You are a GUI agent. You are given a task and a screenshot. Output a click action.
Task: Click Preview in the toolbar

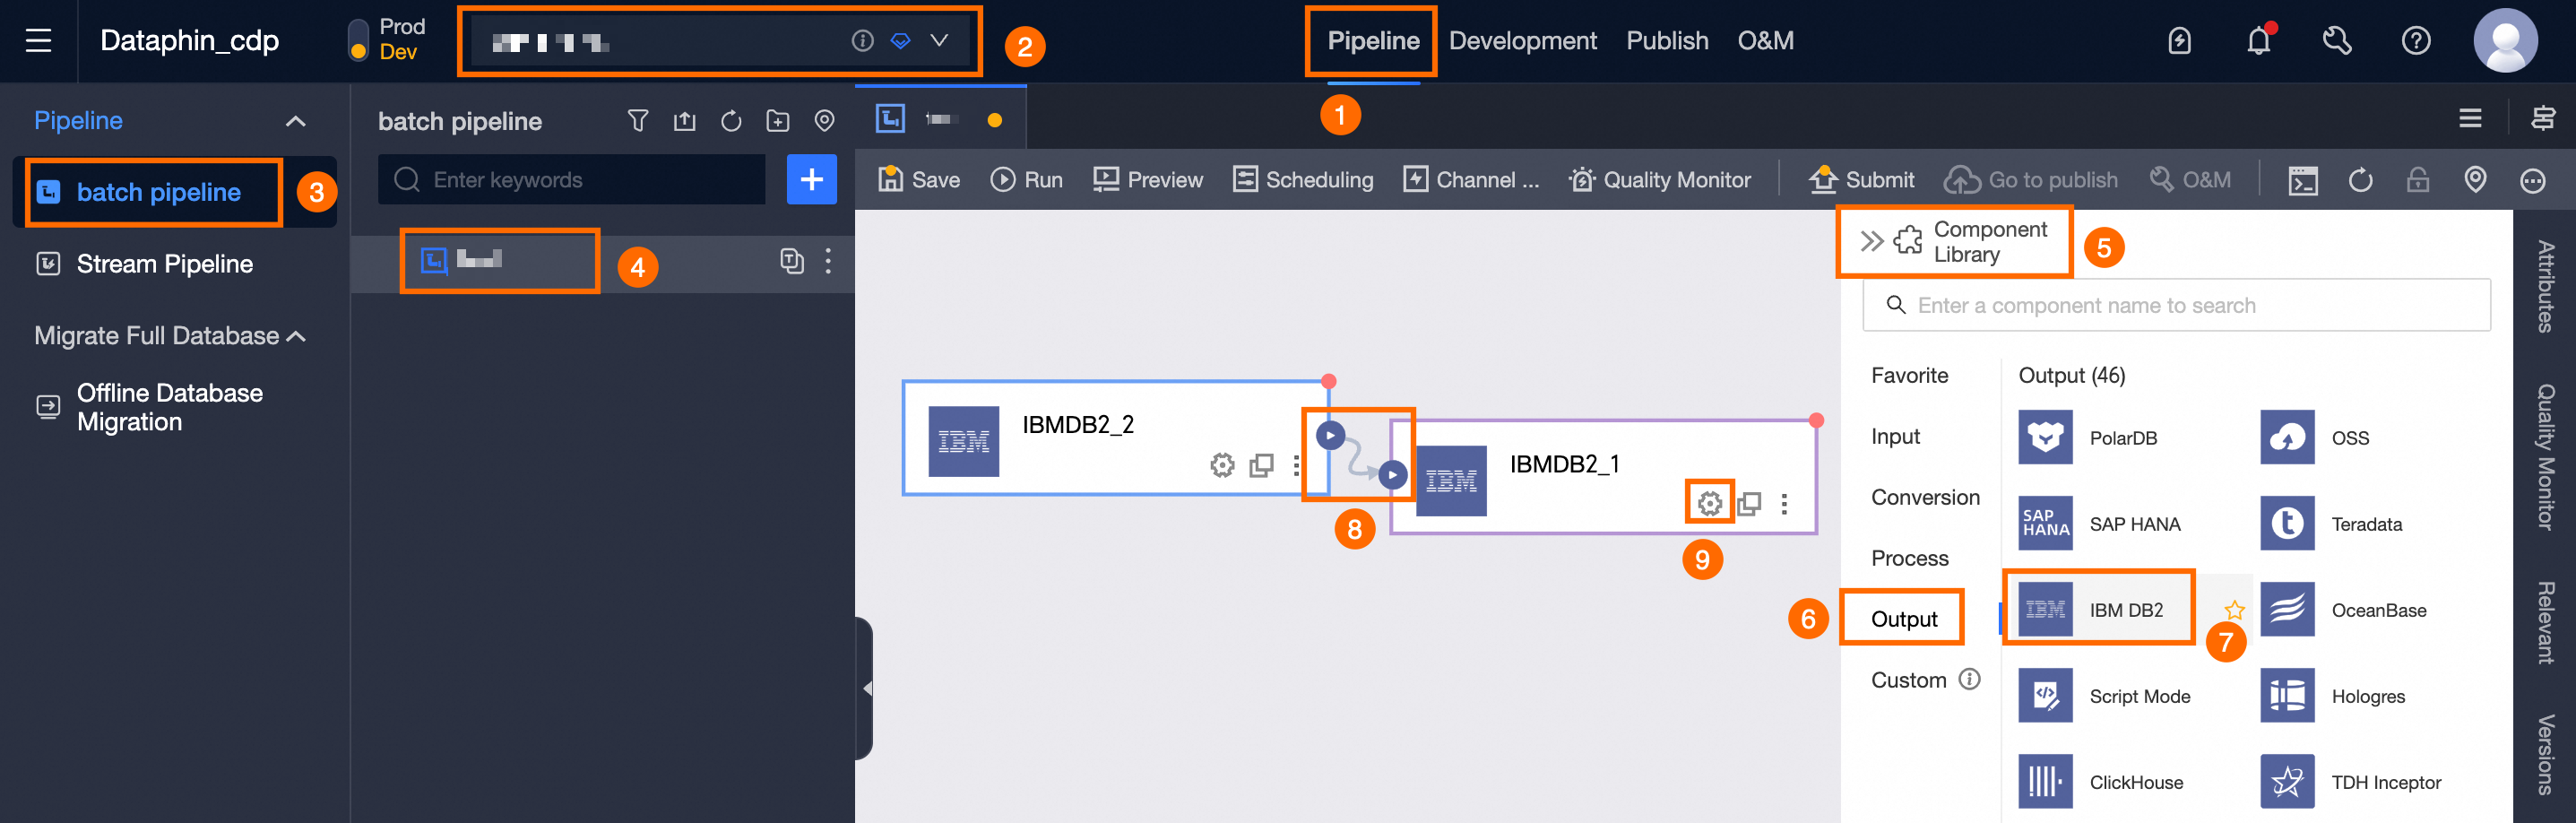pyautogui.click(x=1147, y=180)
